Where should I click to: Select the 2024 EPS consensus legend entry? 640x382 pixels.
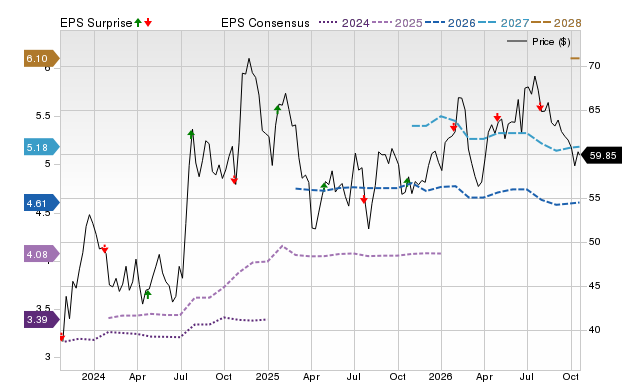tap(344, 23)
